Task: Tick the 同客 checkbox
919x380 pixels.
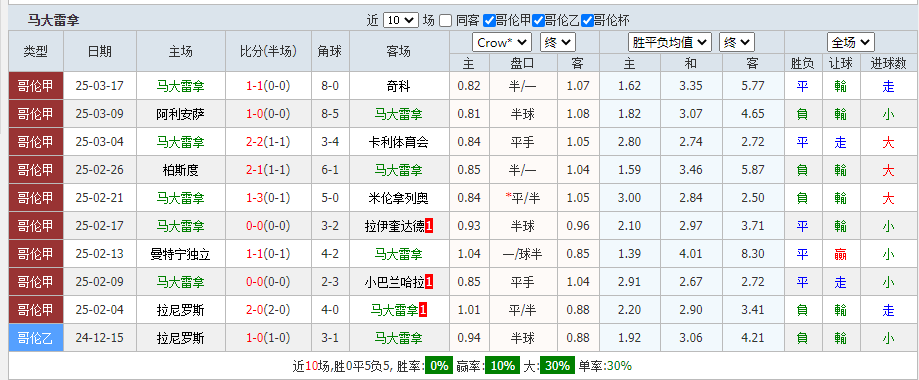Action: (x=445, y=21)
